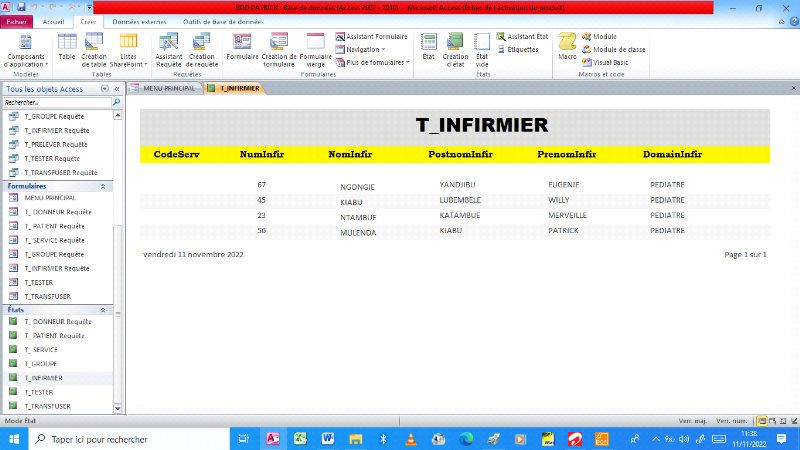Image resolution: width=800 pixels, height=450 pixels.
Task: Create an État vide report
Action: click(x=482, y=50)
